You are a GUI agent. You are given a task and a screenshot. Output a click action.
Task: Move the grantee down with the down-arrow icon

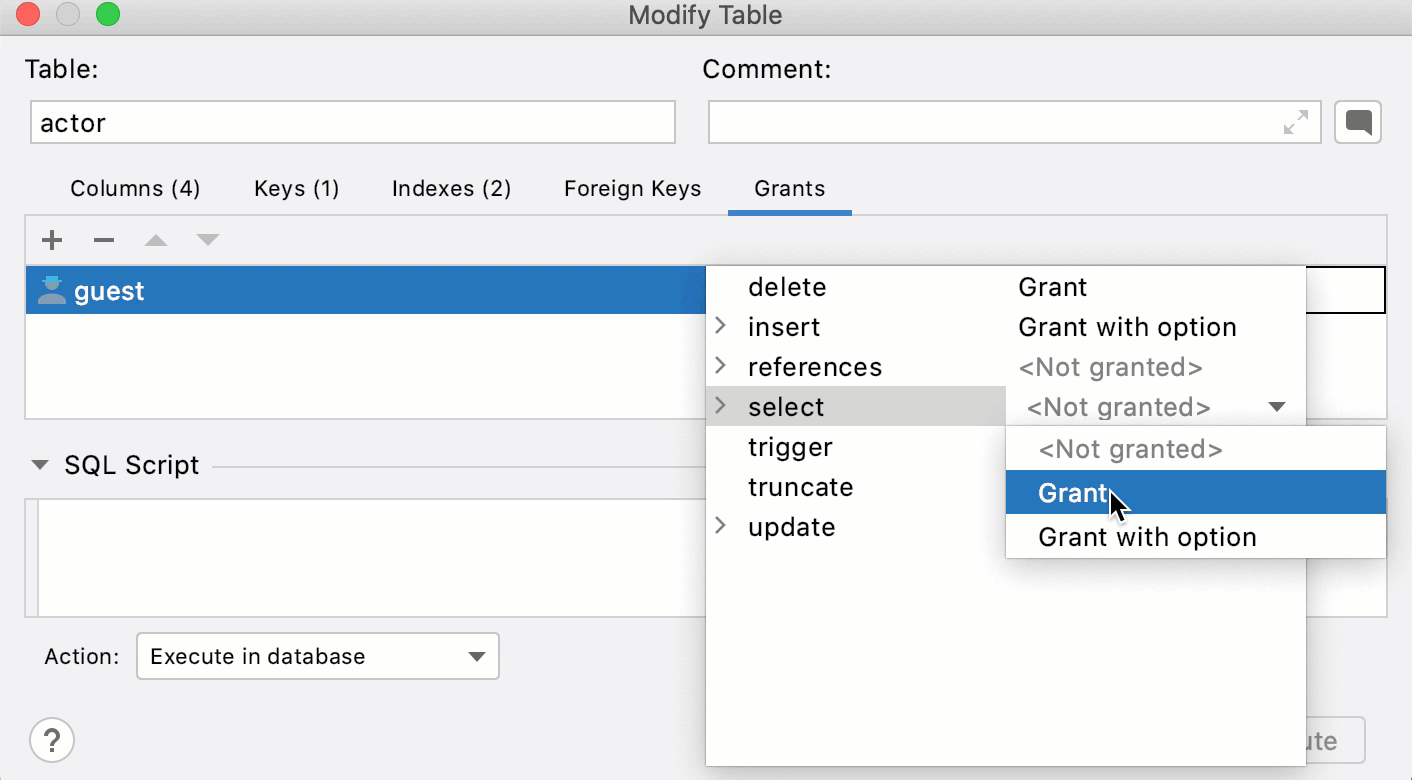[x=207, y=240]
